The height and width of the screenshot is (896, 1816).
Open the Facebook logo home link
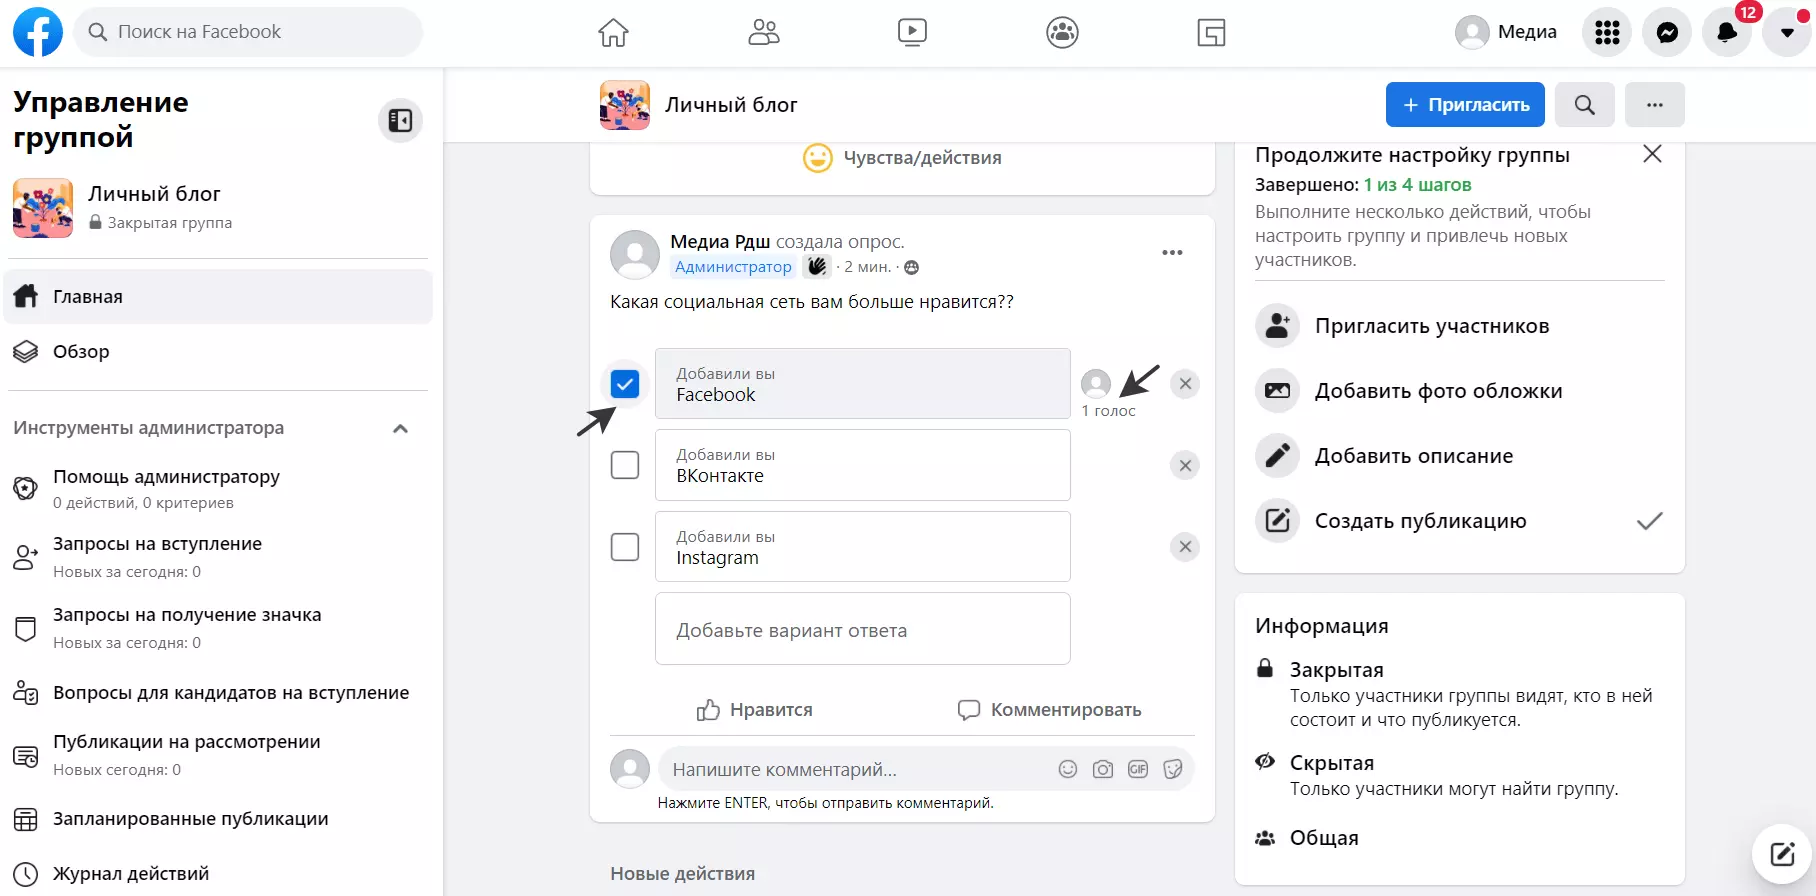[x=38, y=32]
